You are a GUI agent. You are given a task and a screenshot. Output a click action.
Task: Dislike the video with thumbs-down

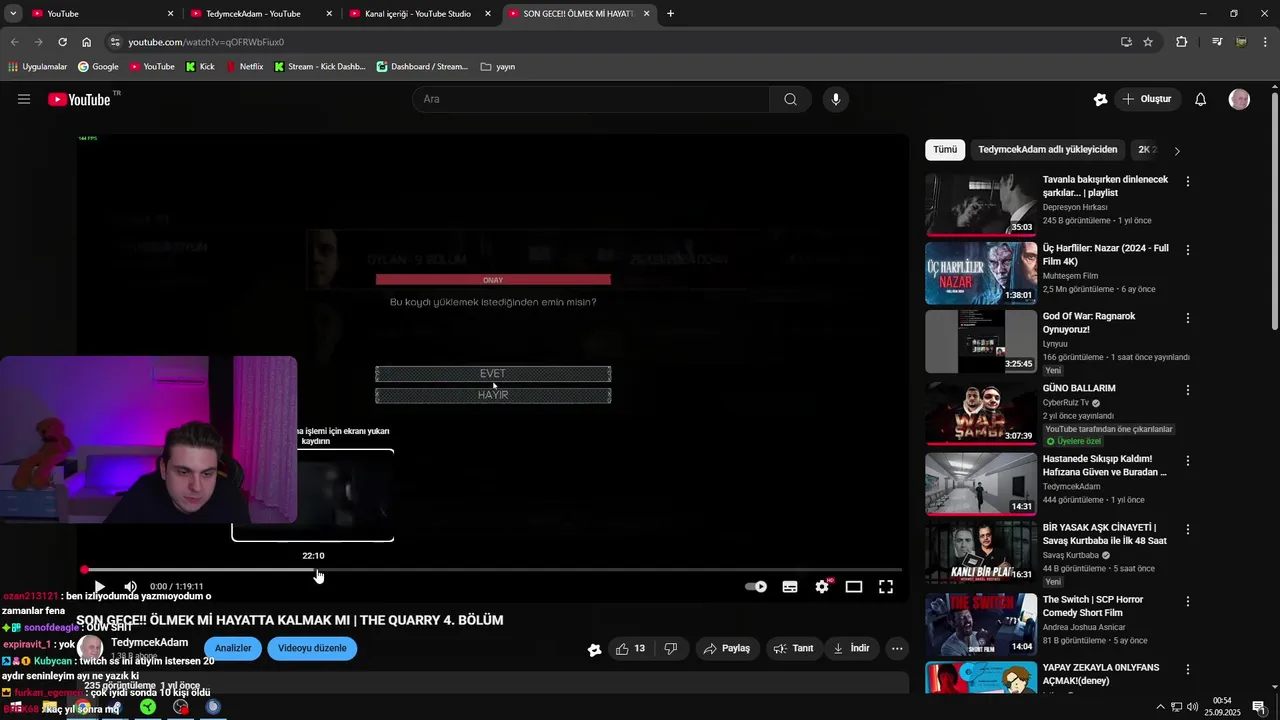pos(671,648)
